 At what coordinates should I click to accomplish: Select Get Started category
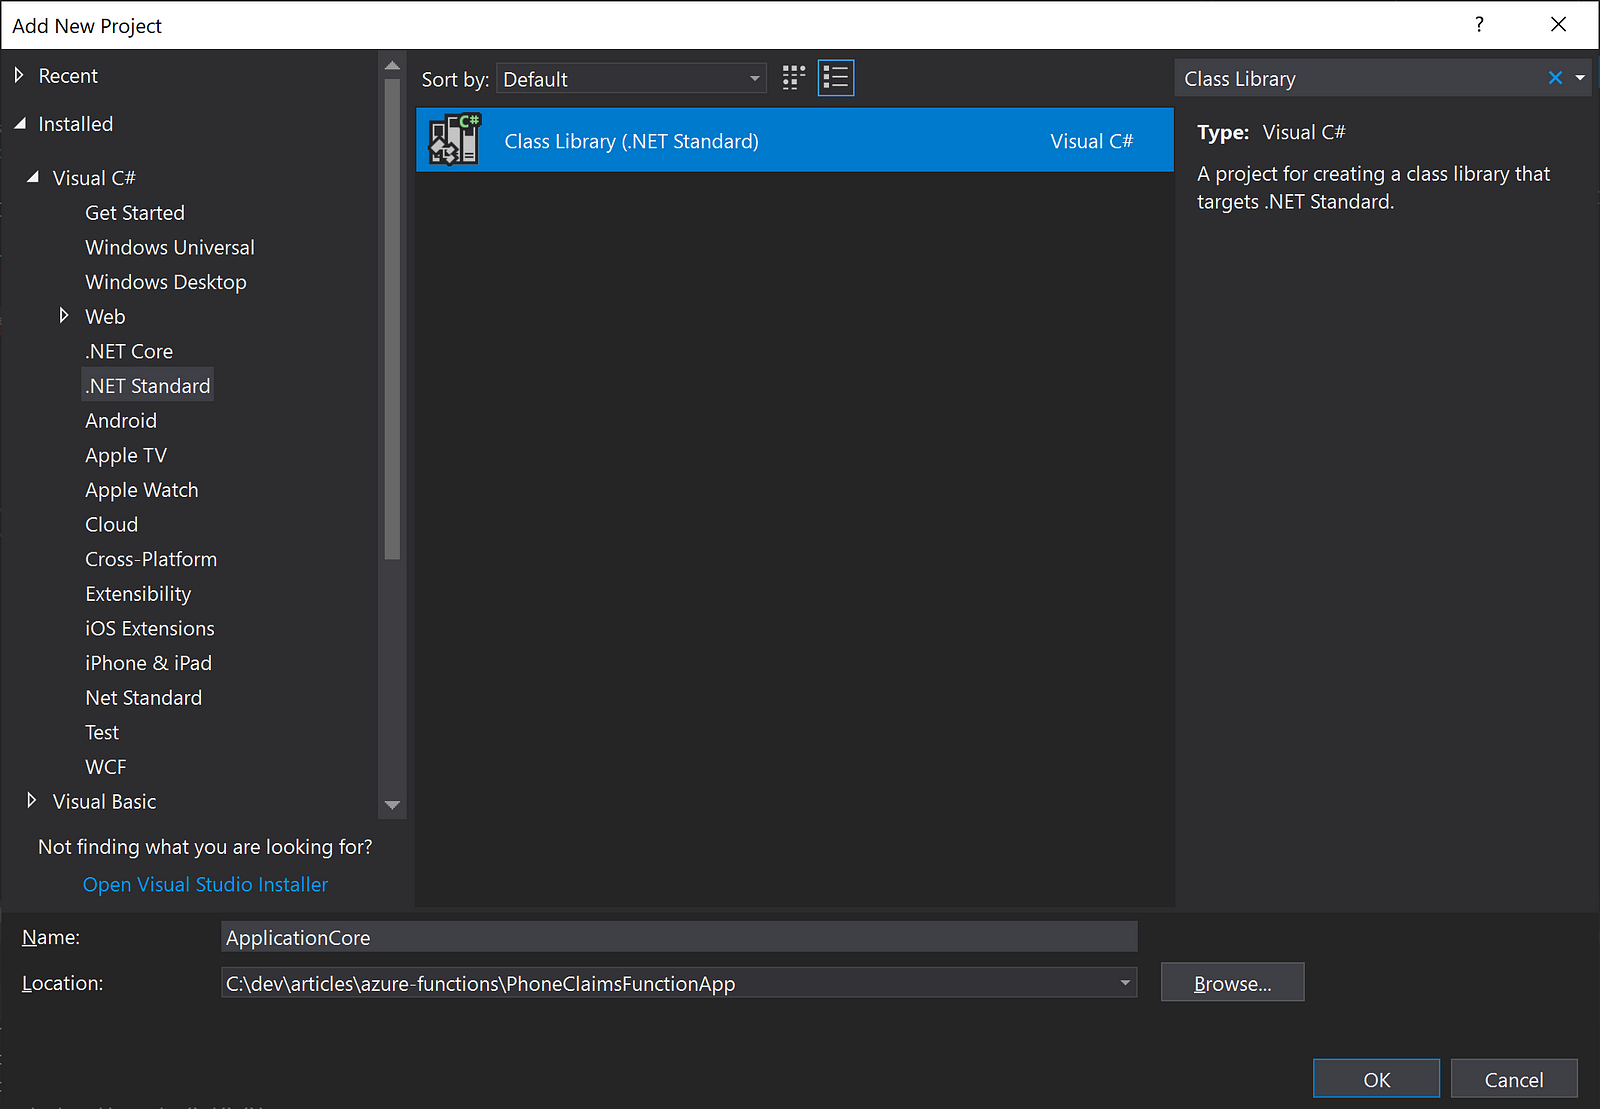pyautogui.click(x=135, y=213)
